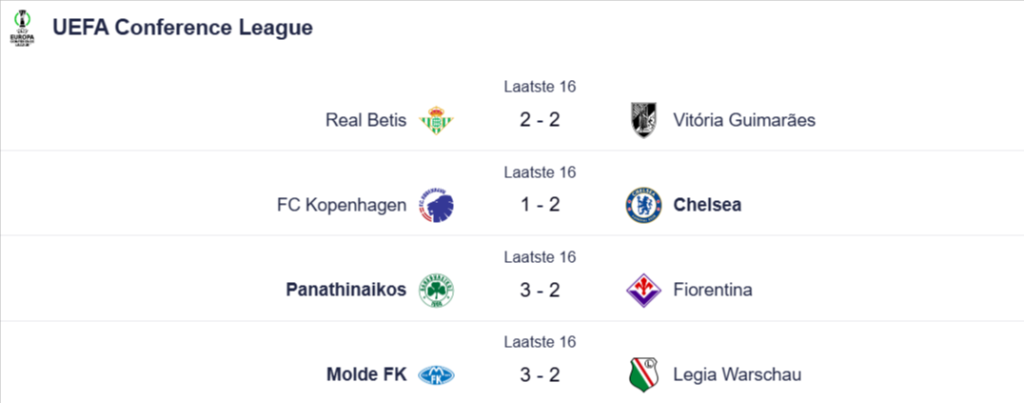This screenshot has width=1024, height=403.
Task: Click the Panathinaikos club crest
Action: coord(437,290)
